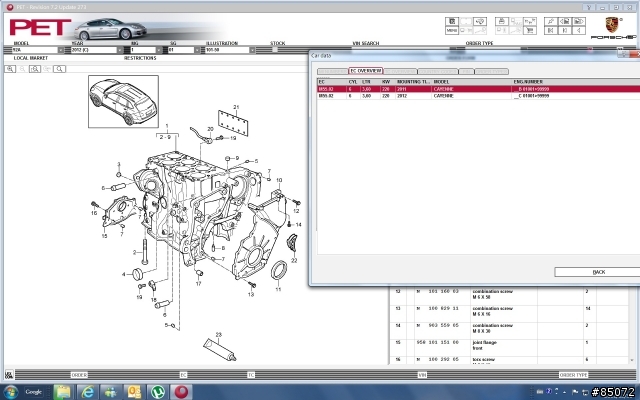This screenshot has width=640, height=400.
Task: Click the MODEL column header in Car data
Action: (472, 82)
